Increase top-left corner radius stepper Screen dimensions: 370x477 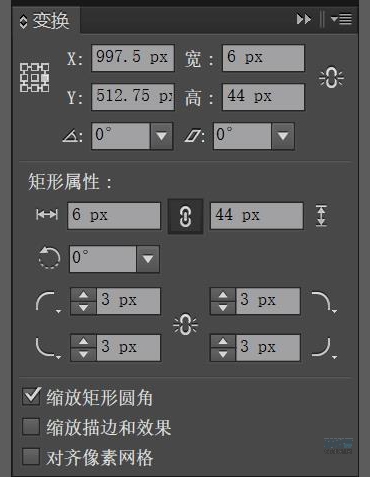click(83, 295)
